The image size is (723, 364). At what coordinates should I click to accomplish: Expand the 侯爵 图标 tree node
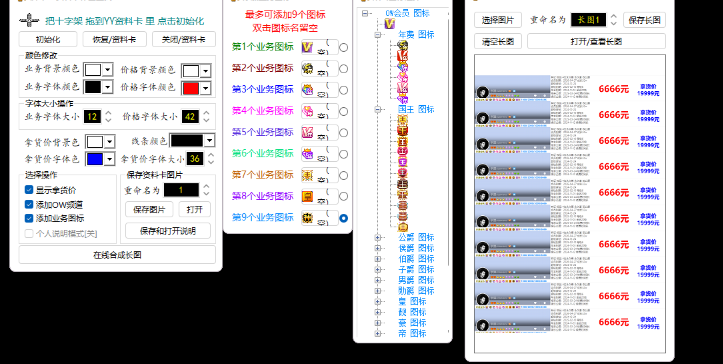[378, 248]
